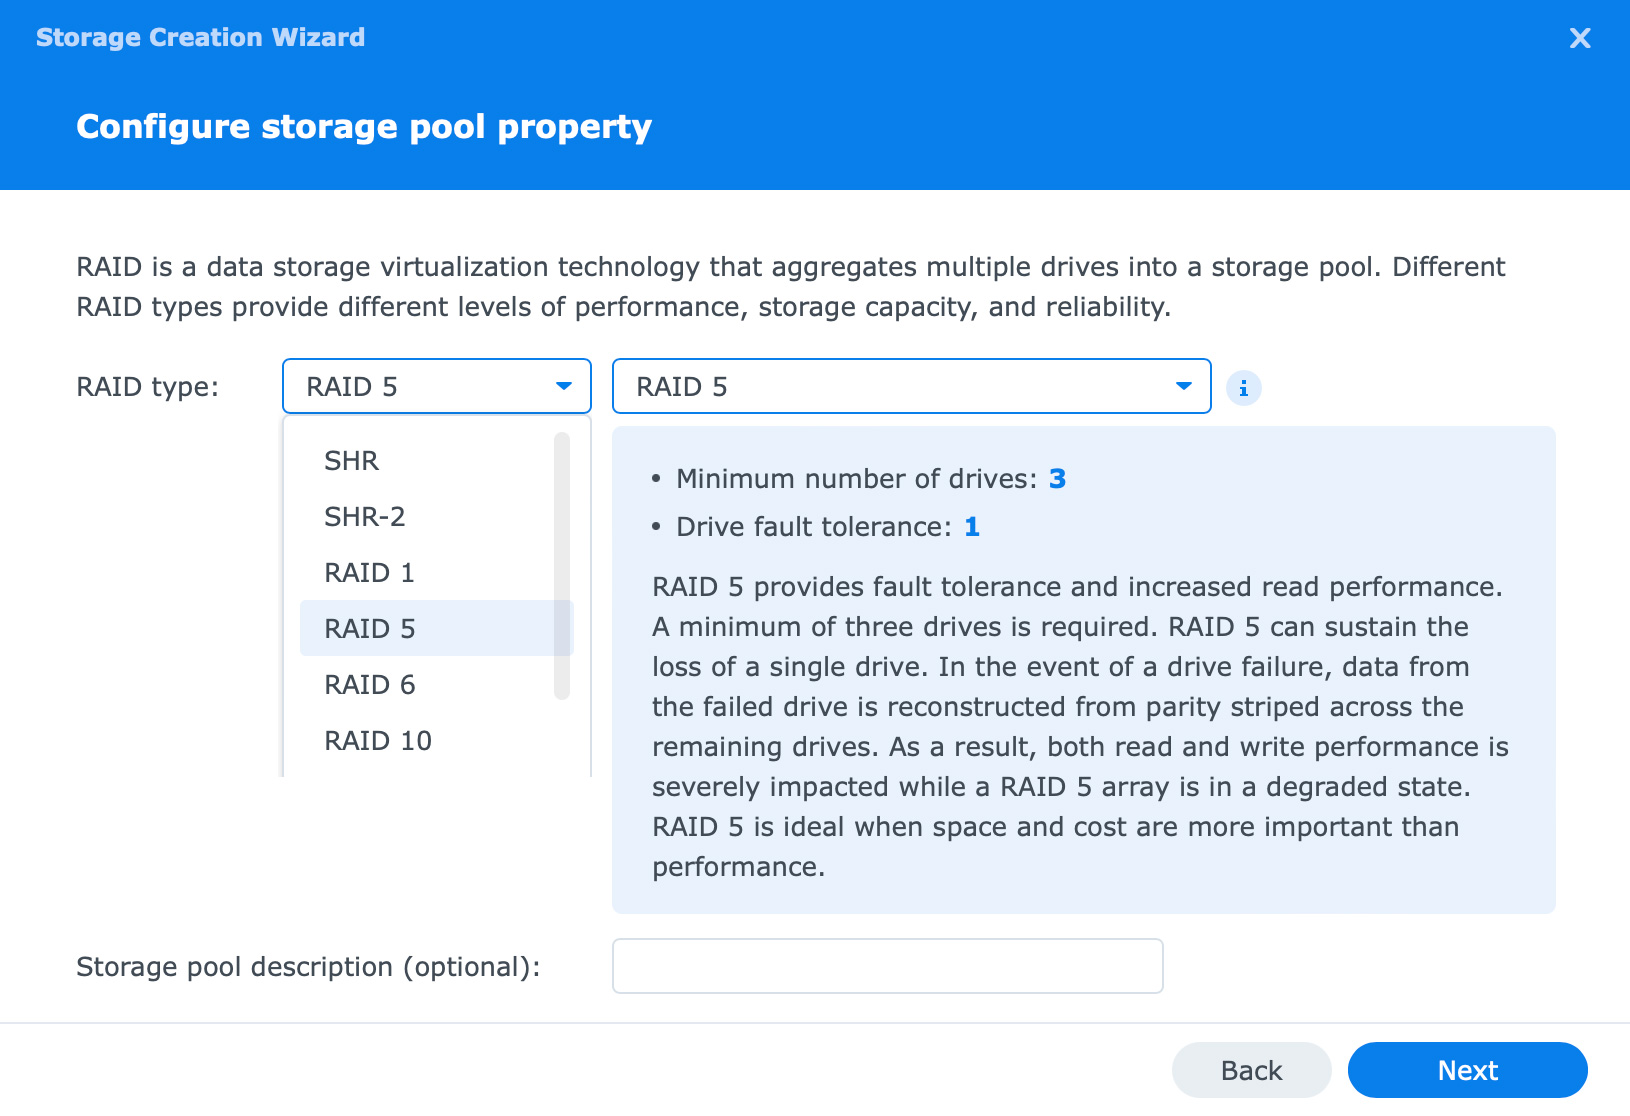Image resolution: width=1630 pixels, height=1116 pixels.
Task: Click the 'RAID type:' label
Action: [147, 387]
